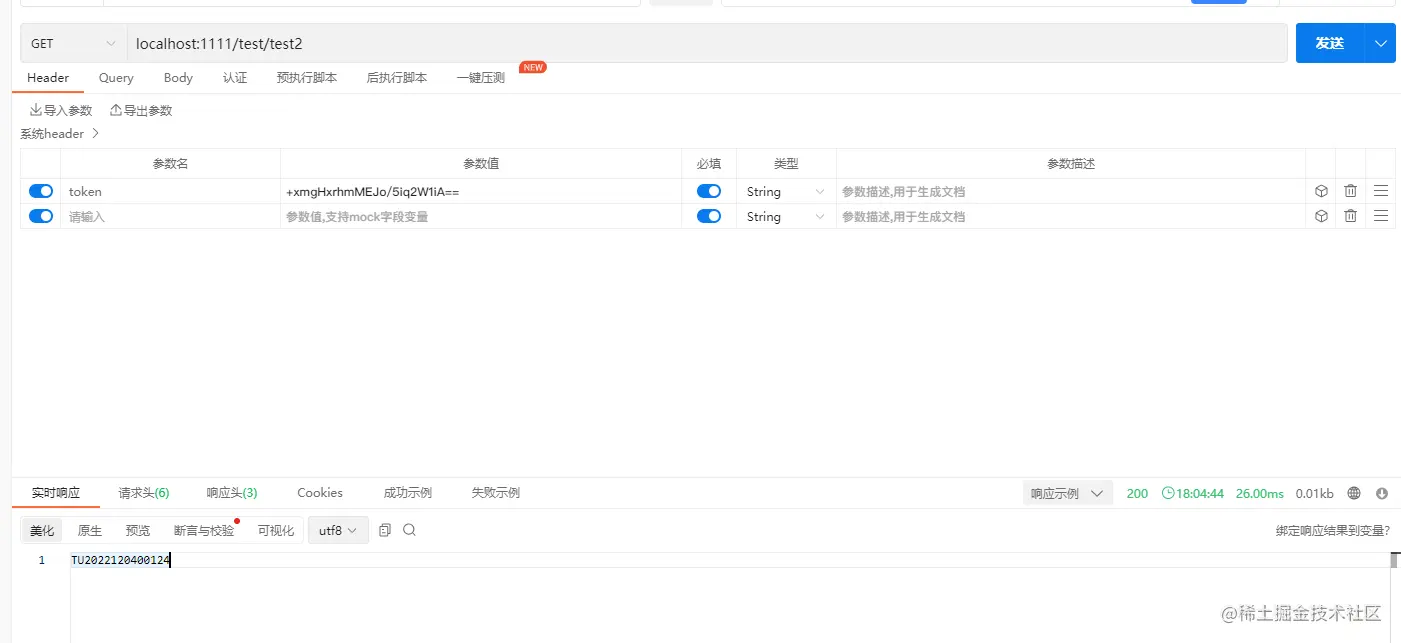The height and width of the screenshot is (643, 1401).
Task: Download the response via download icon
Action: pyautogui.click(x=1381, y=492)
